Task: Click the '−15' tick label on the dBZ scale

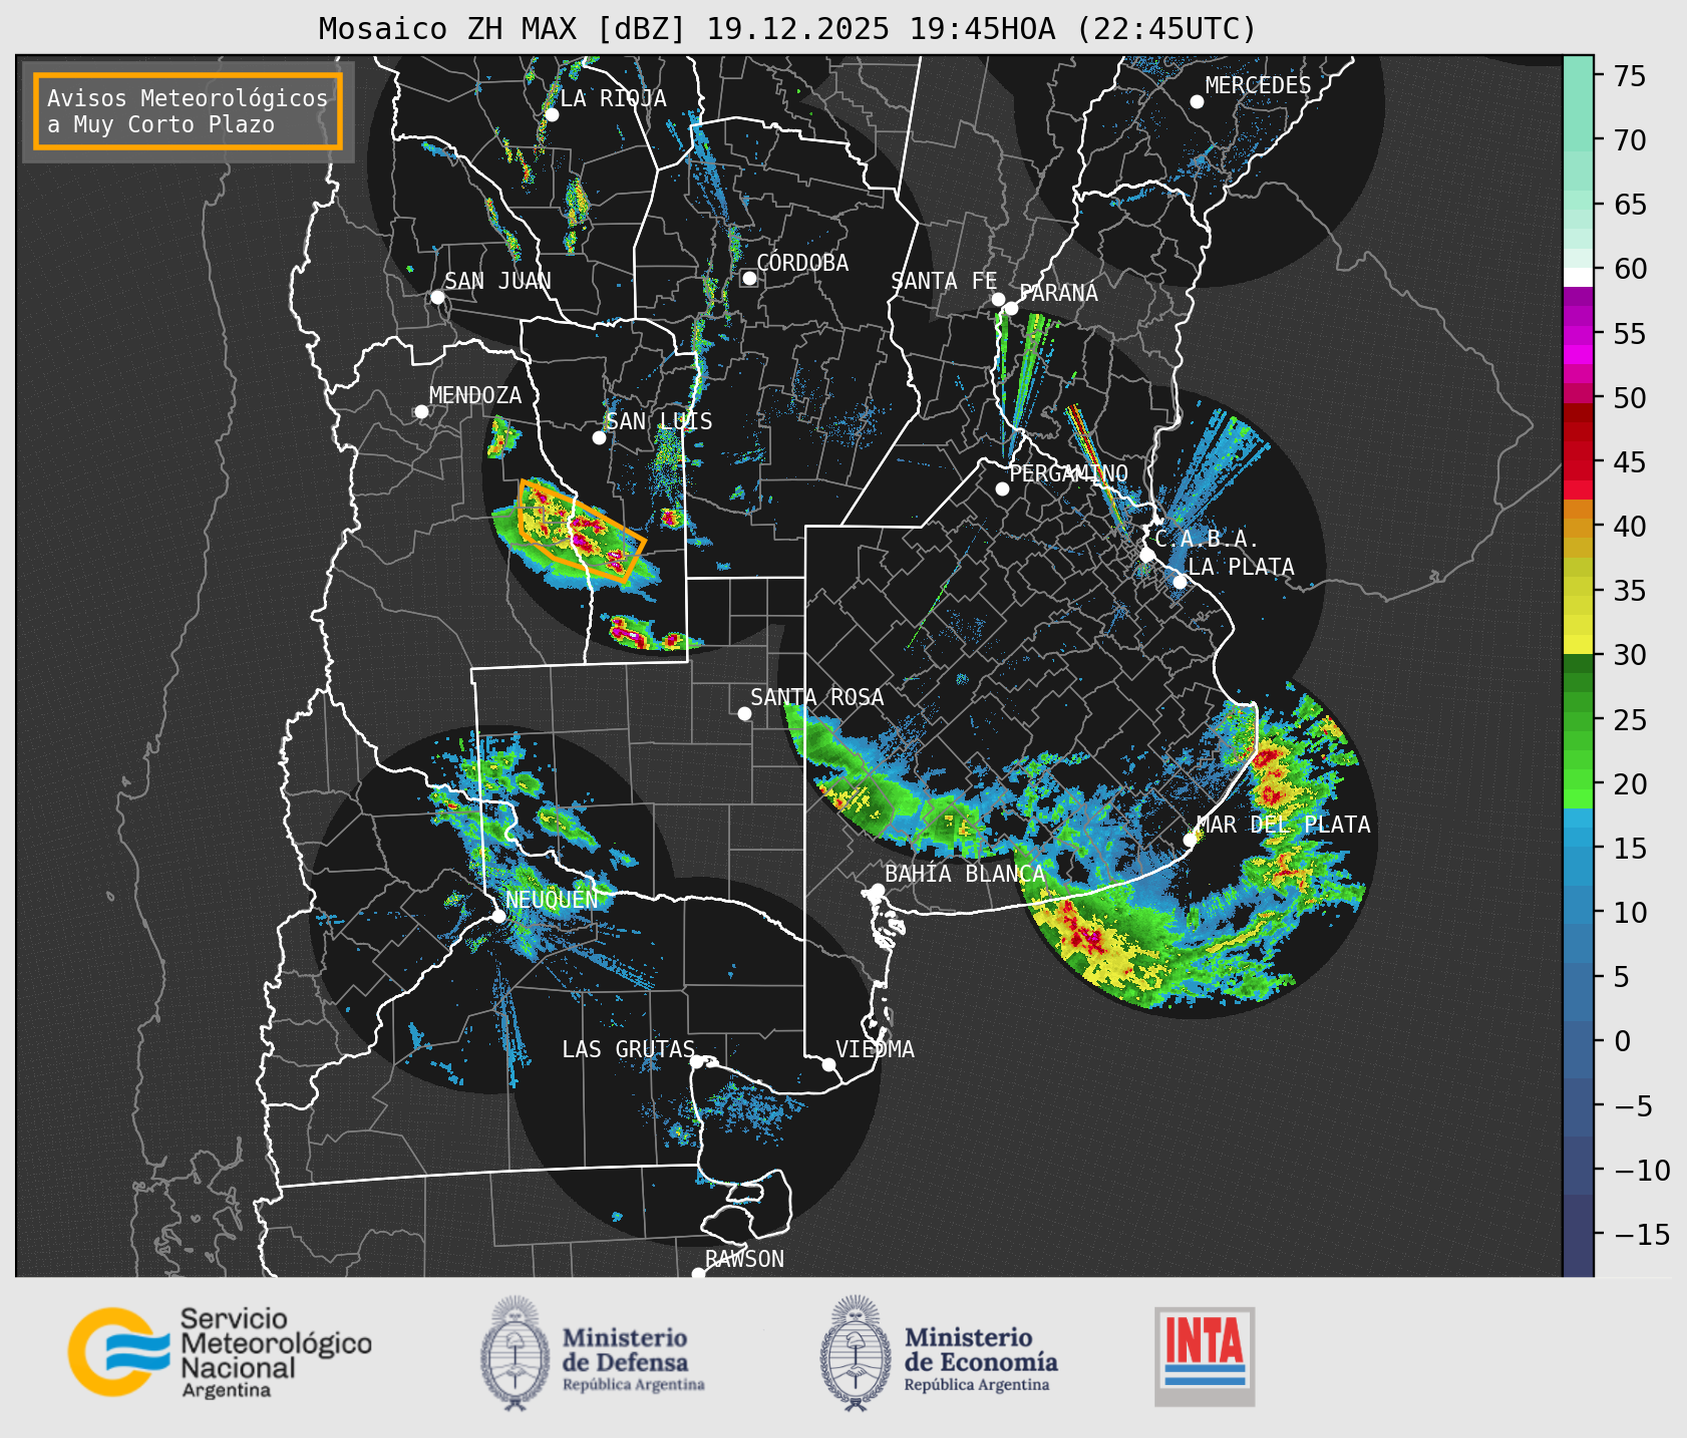Action: point(1641,1234)
